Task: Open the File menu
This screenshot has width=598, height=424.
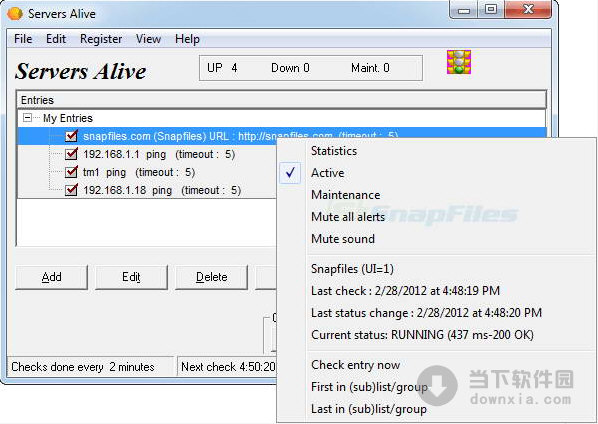Action: click(23, 39)
